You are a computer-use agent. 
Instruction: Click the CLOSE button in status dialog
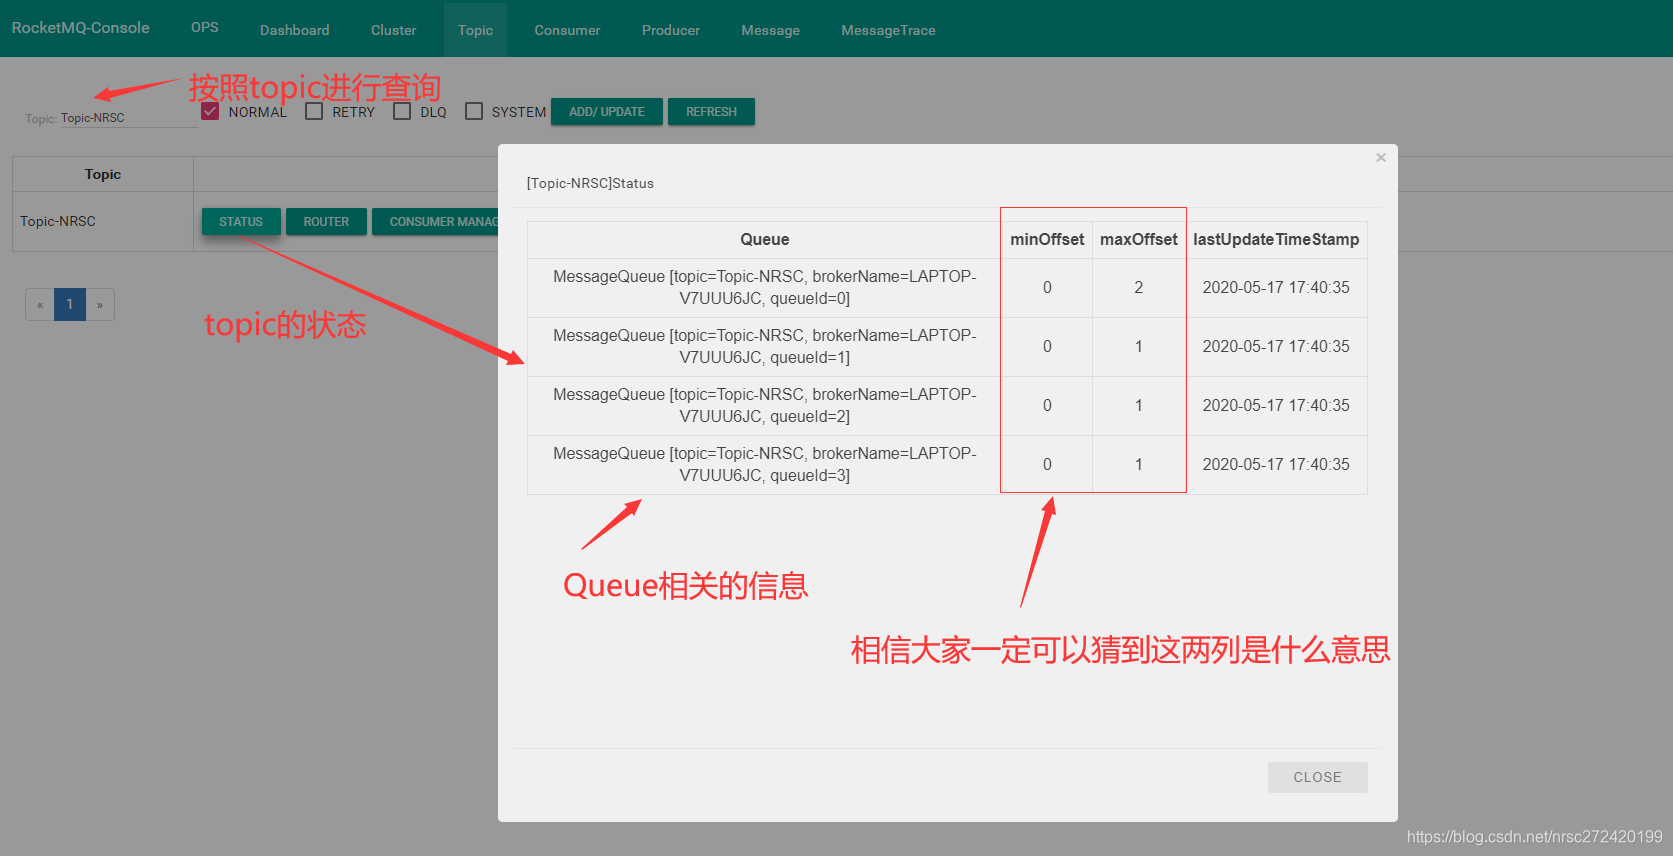click(1317, 777)
